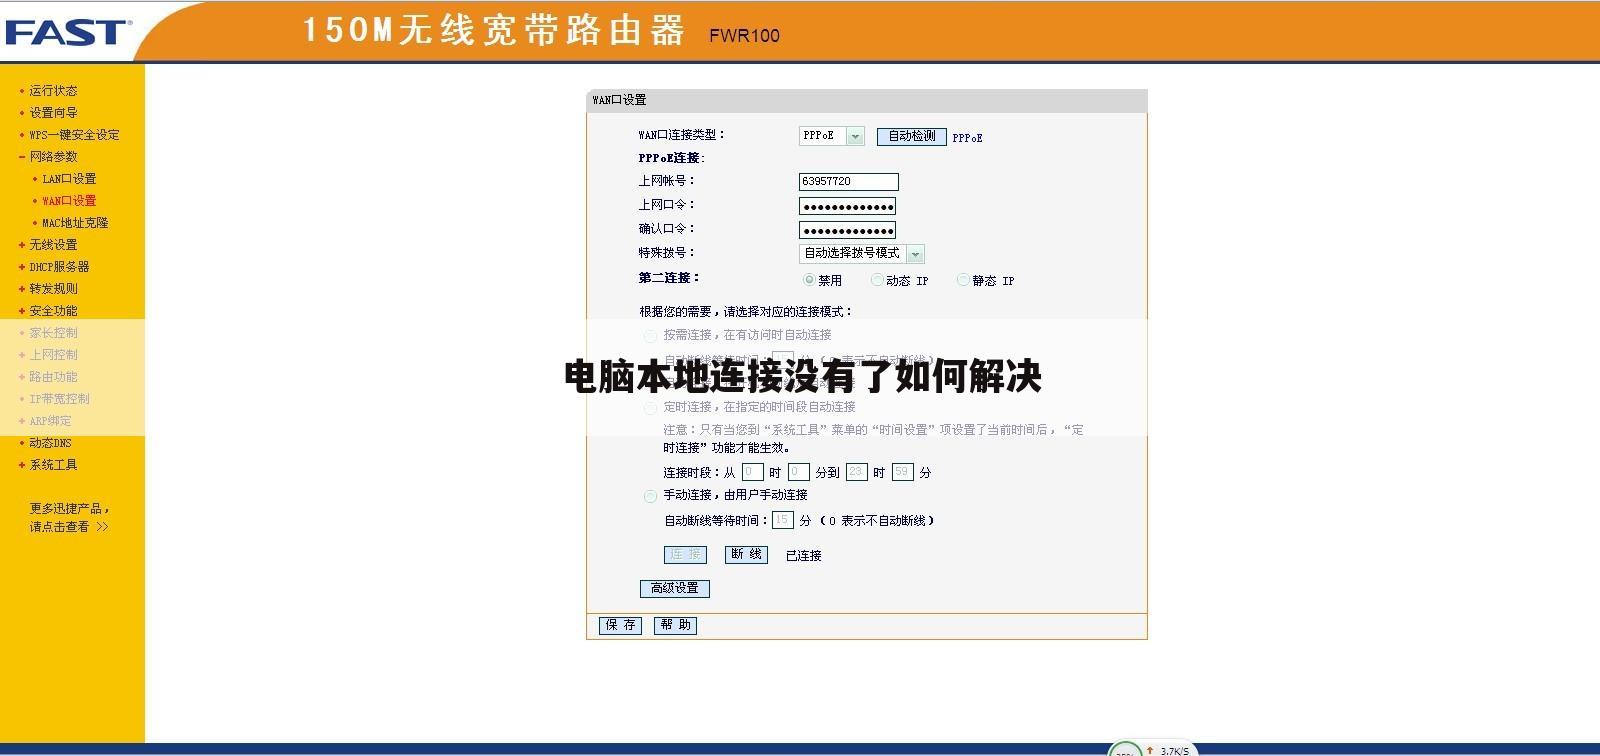The width and height of the screenshot is (1600, 756).
Task: Click the FAST logo in the header
Action: 67,32
